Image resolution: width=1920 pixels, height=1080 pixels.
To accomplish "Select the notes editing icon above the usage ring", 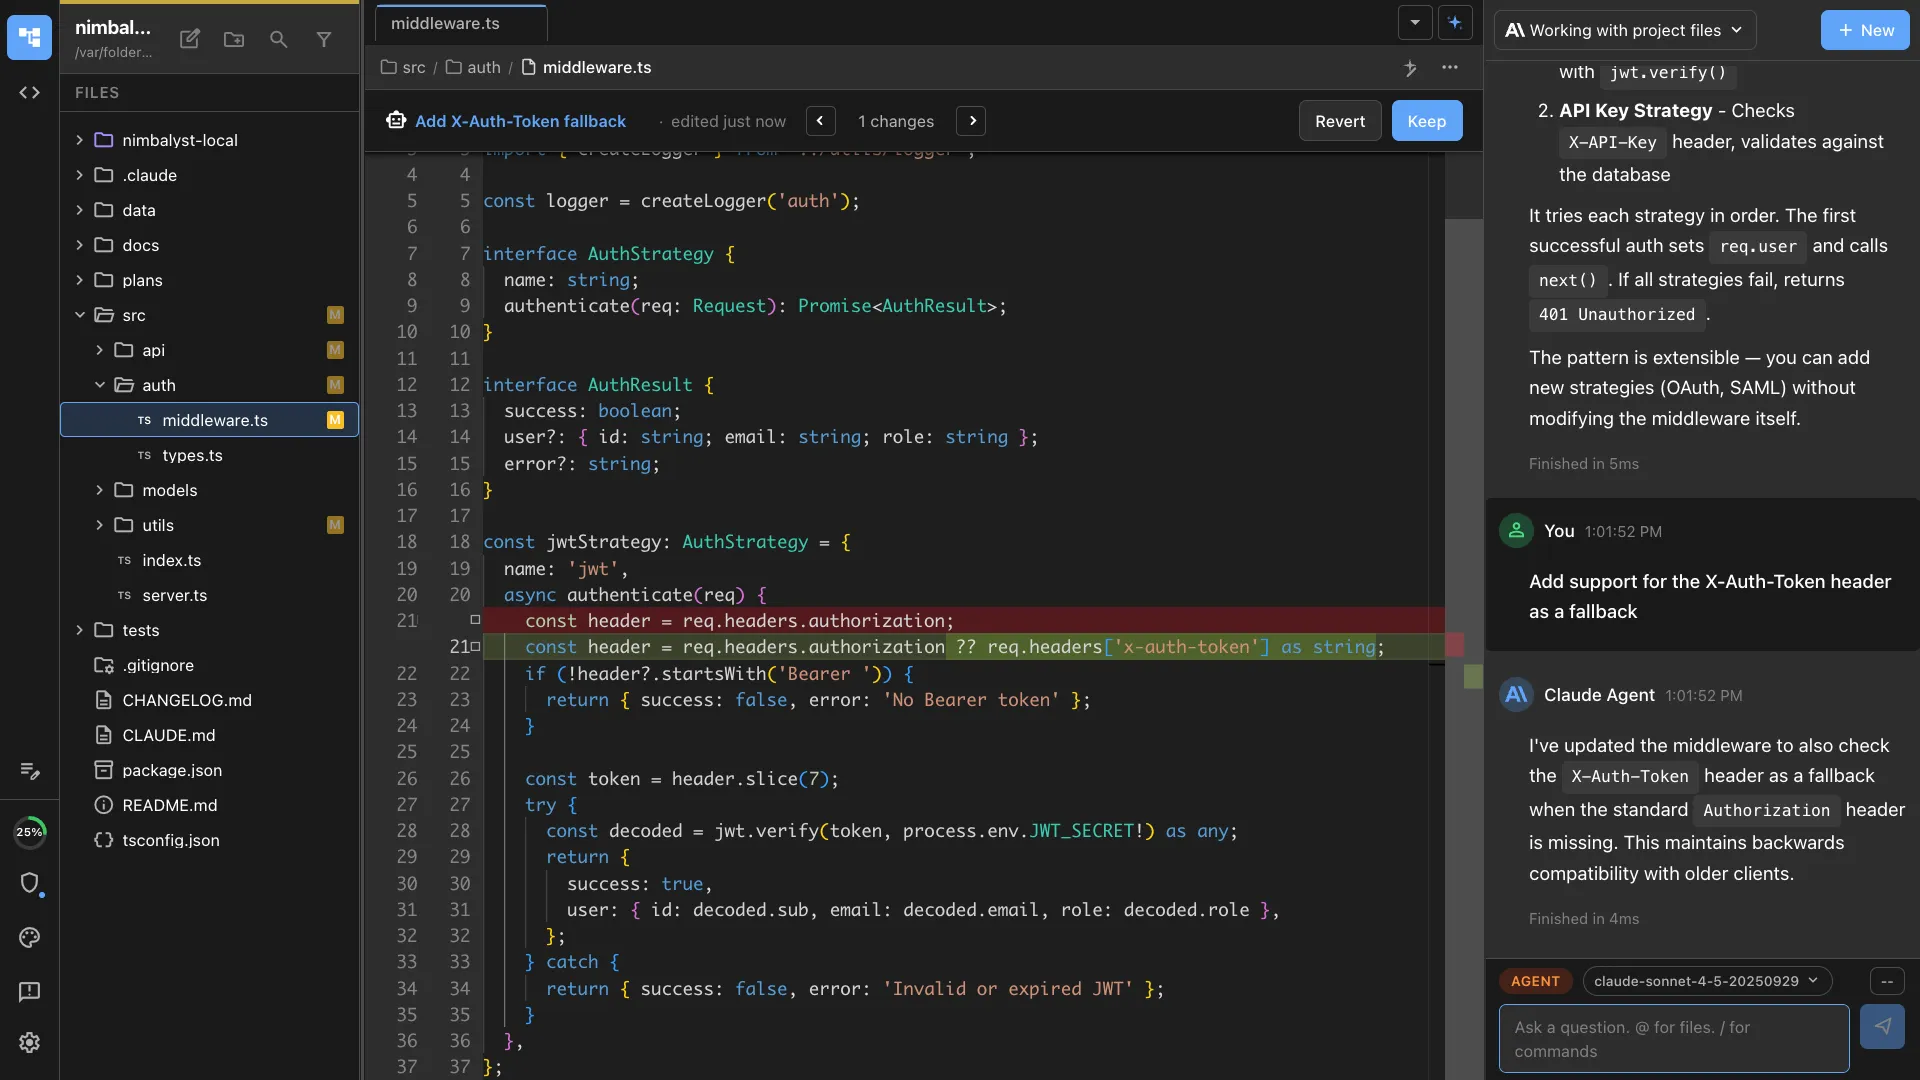I will click(30, 771).
